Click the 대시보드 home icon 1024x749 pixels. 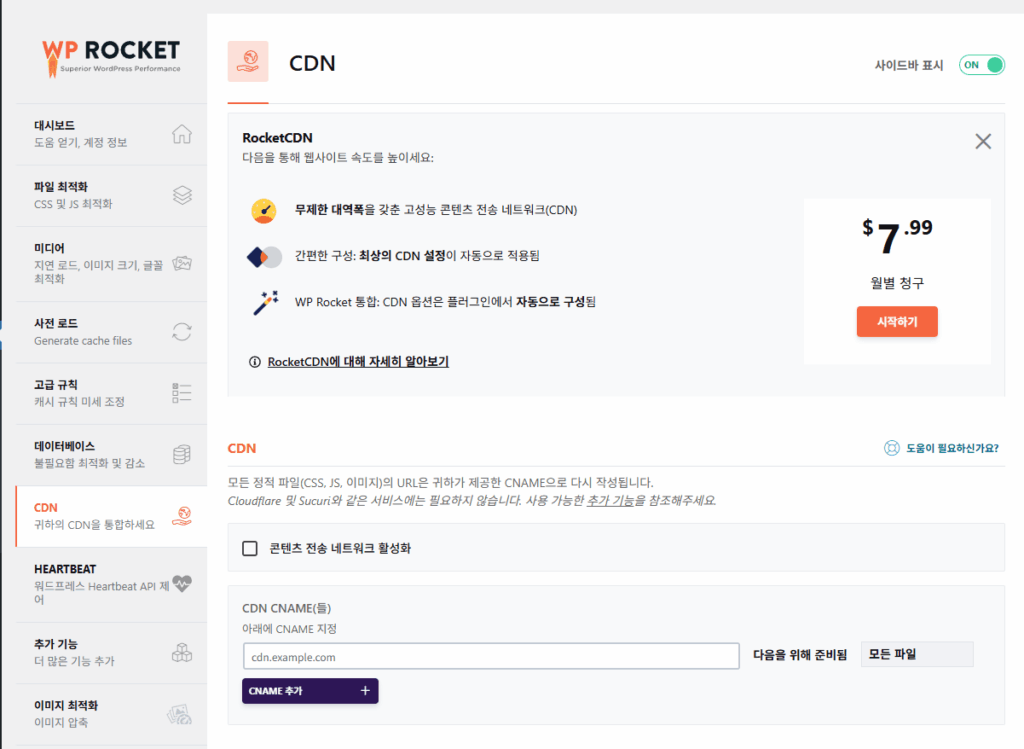point(181,132)
